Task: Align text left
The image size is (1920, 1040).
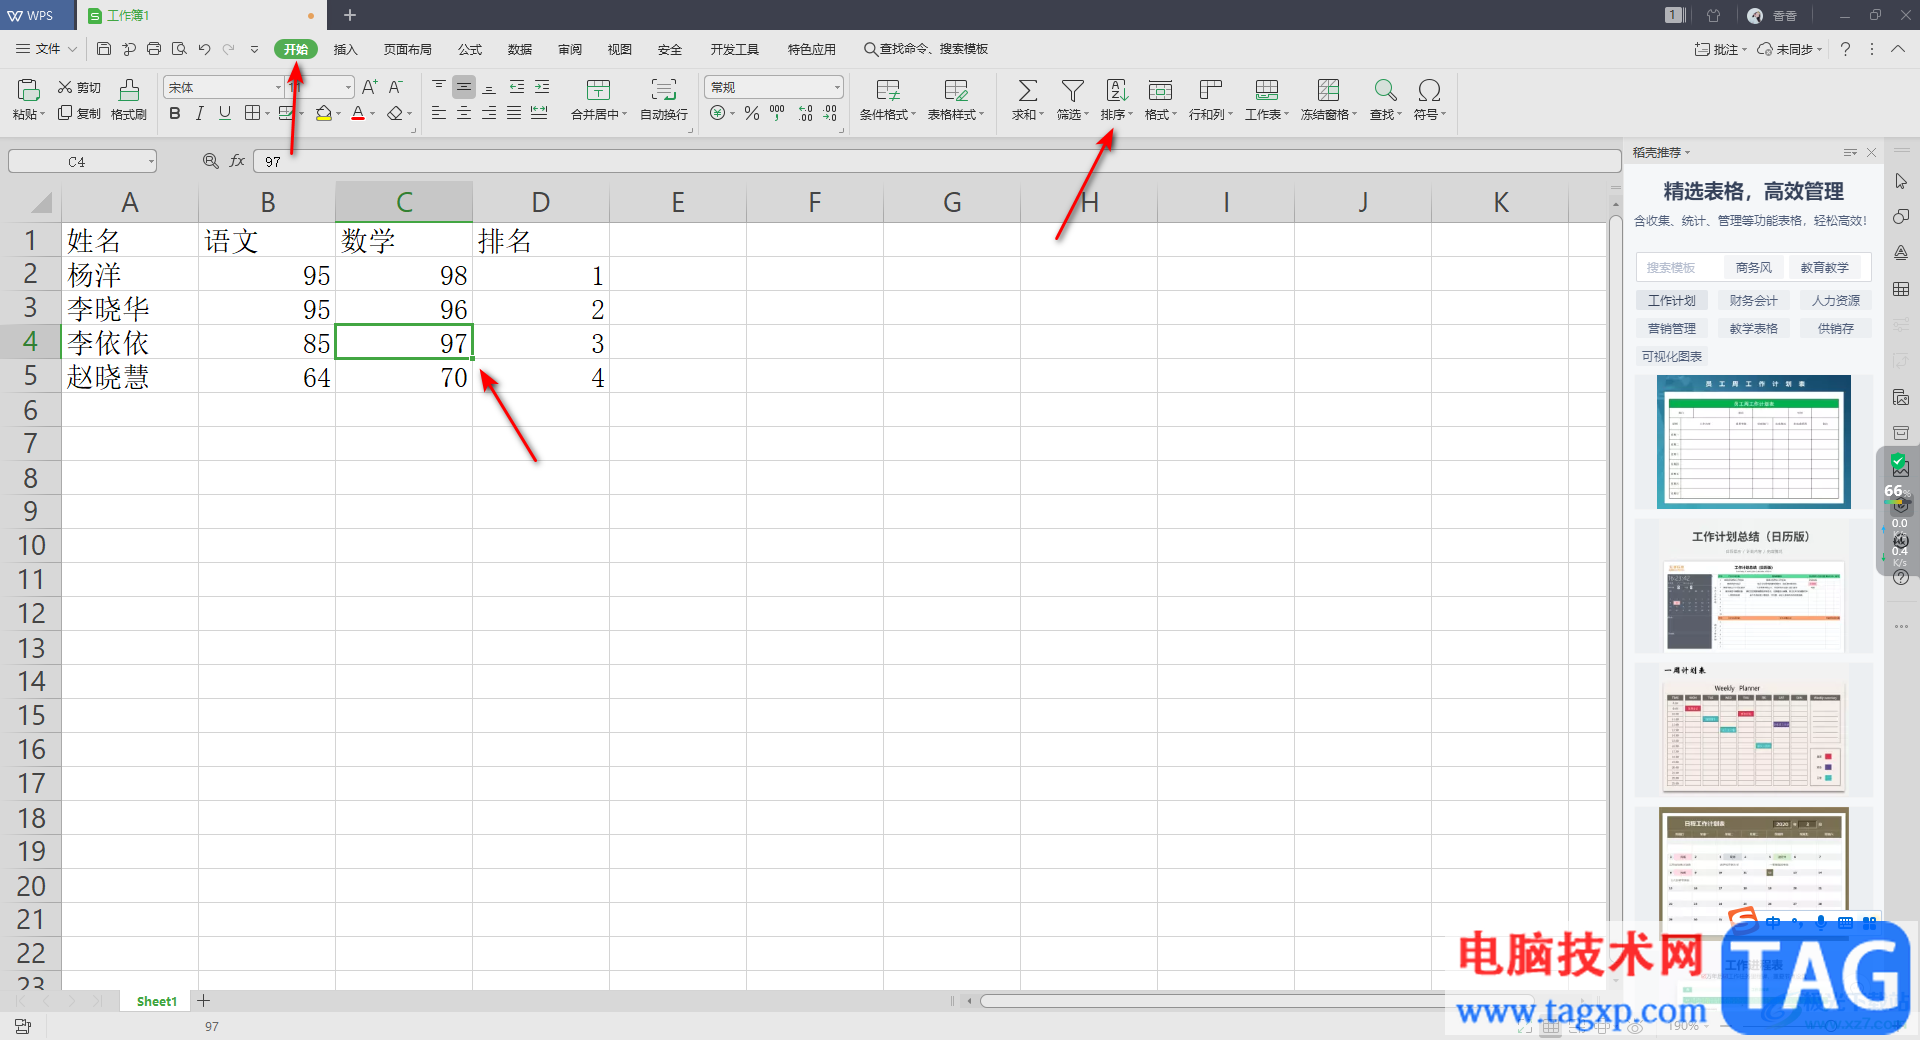Action: (x=439, y=114)
